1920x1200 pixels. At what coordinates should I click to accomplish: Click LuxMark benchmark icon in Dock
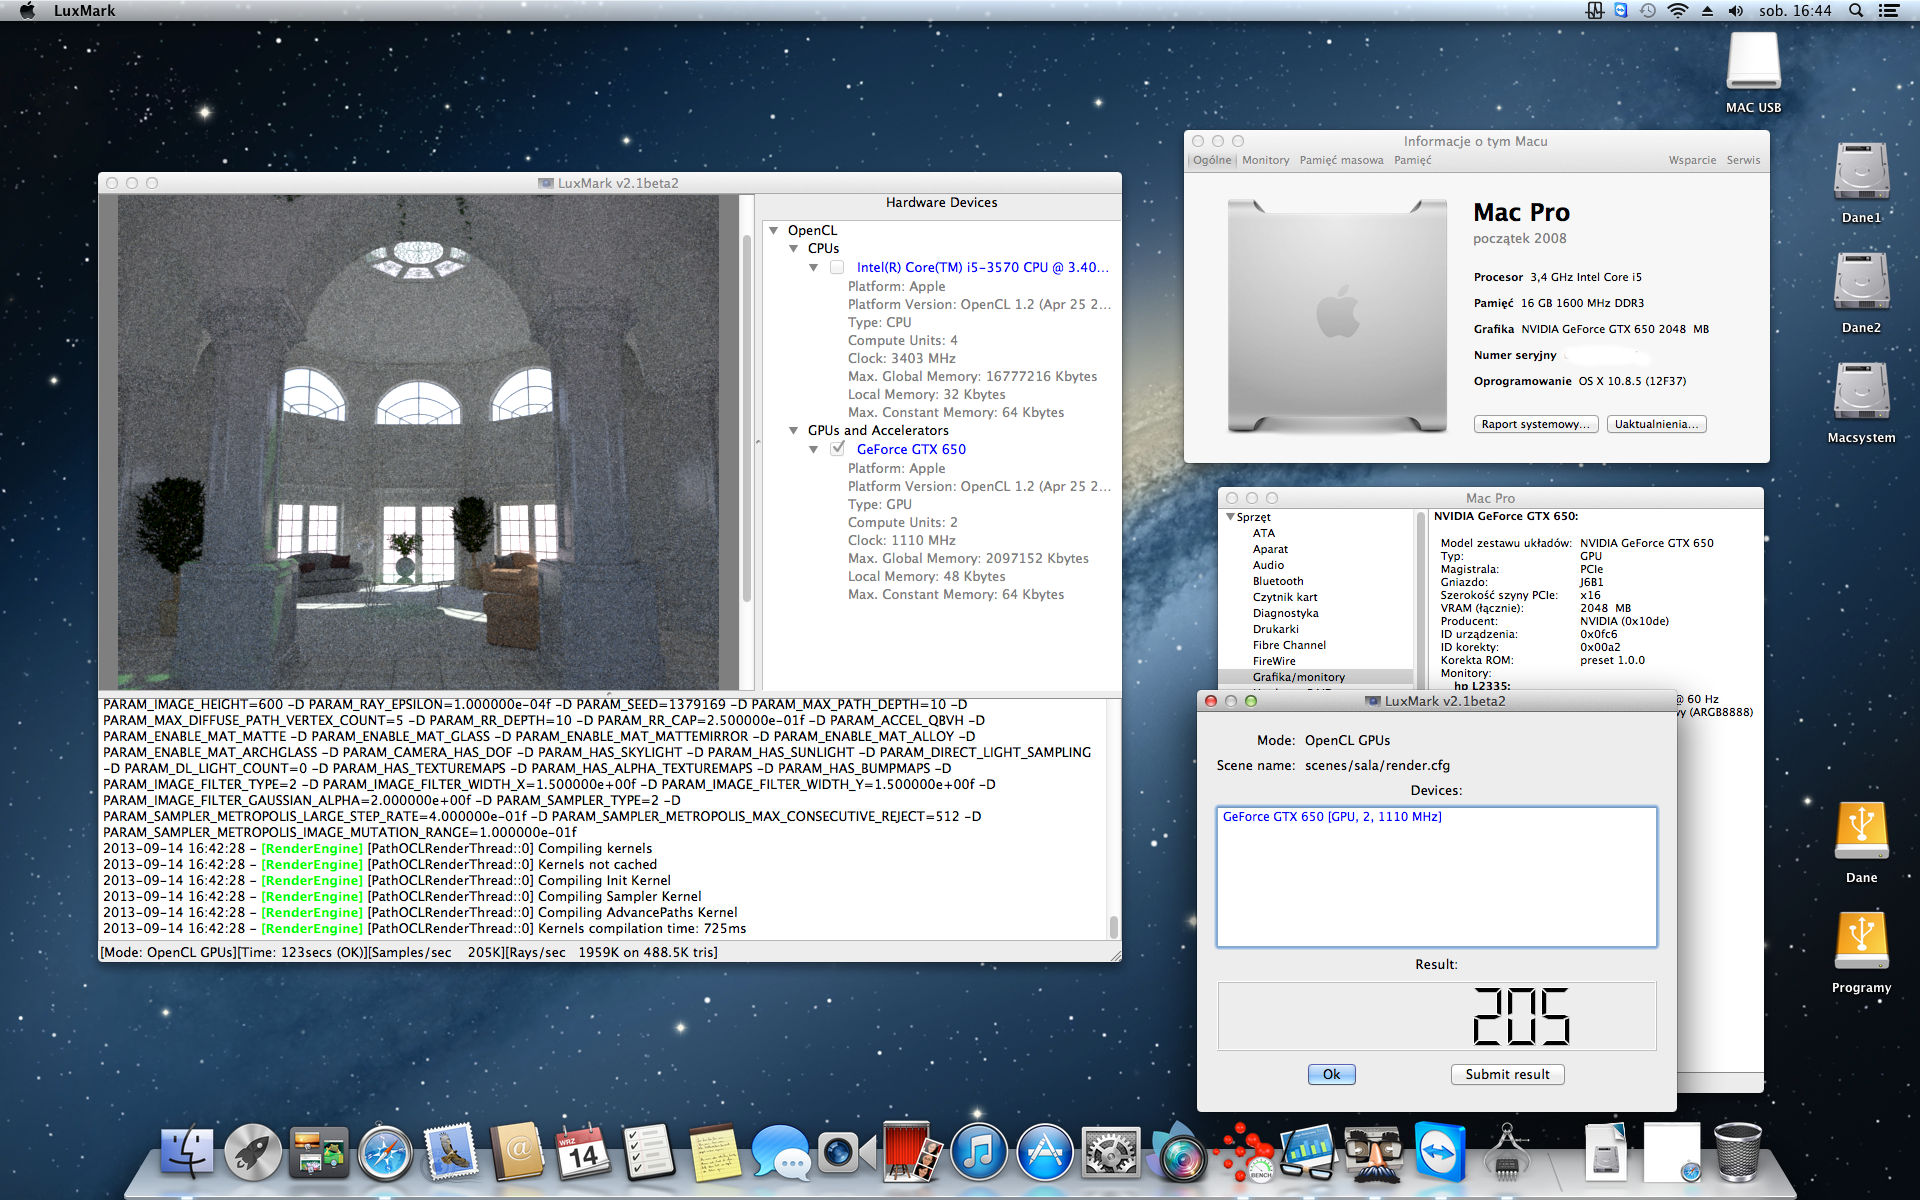1243,1152
